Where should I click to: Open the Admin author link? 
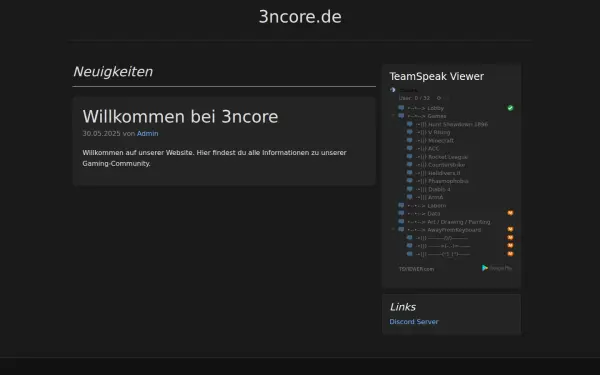(147, 134)
